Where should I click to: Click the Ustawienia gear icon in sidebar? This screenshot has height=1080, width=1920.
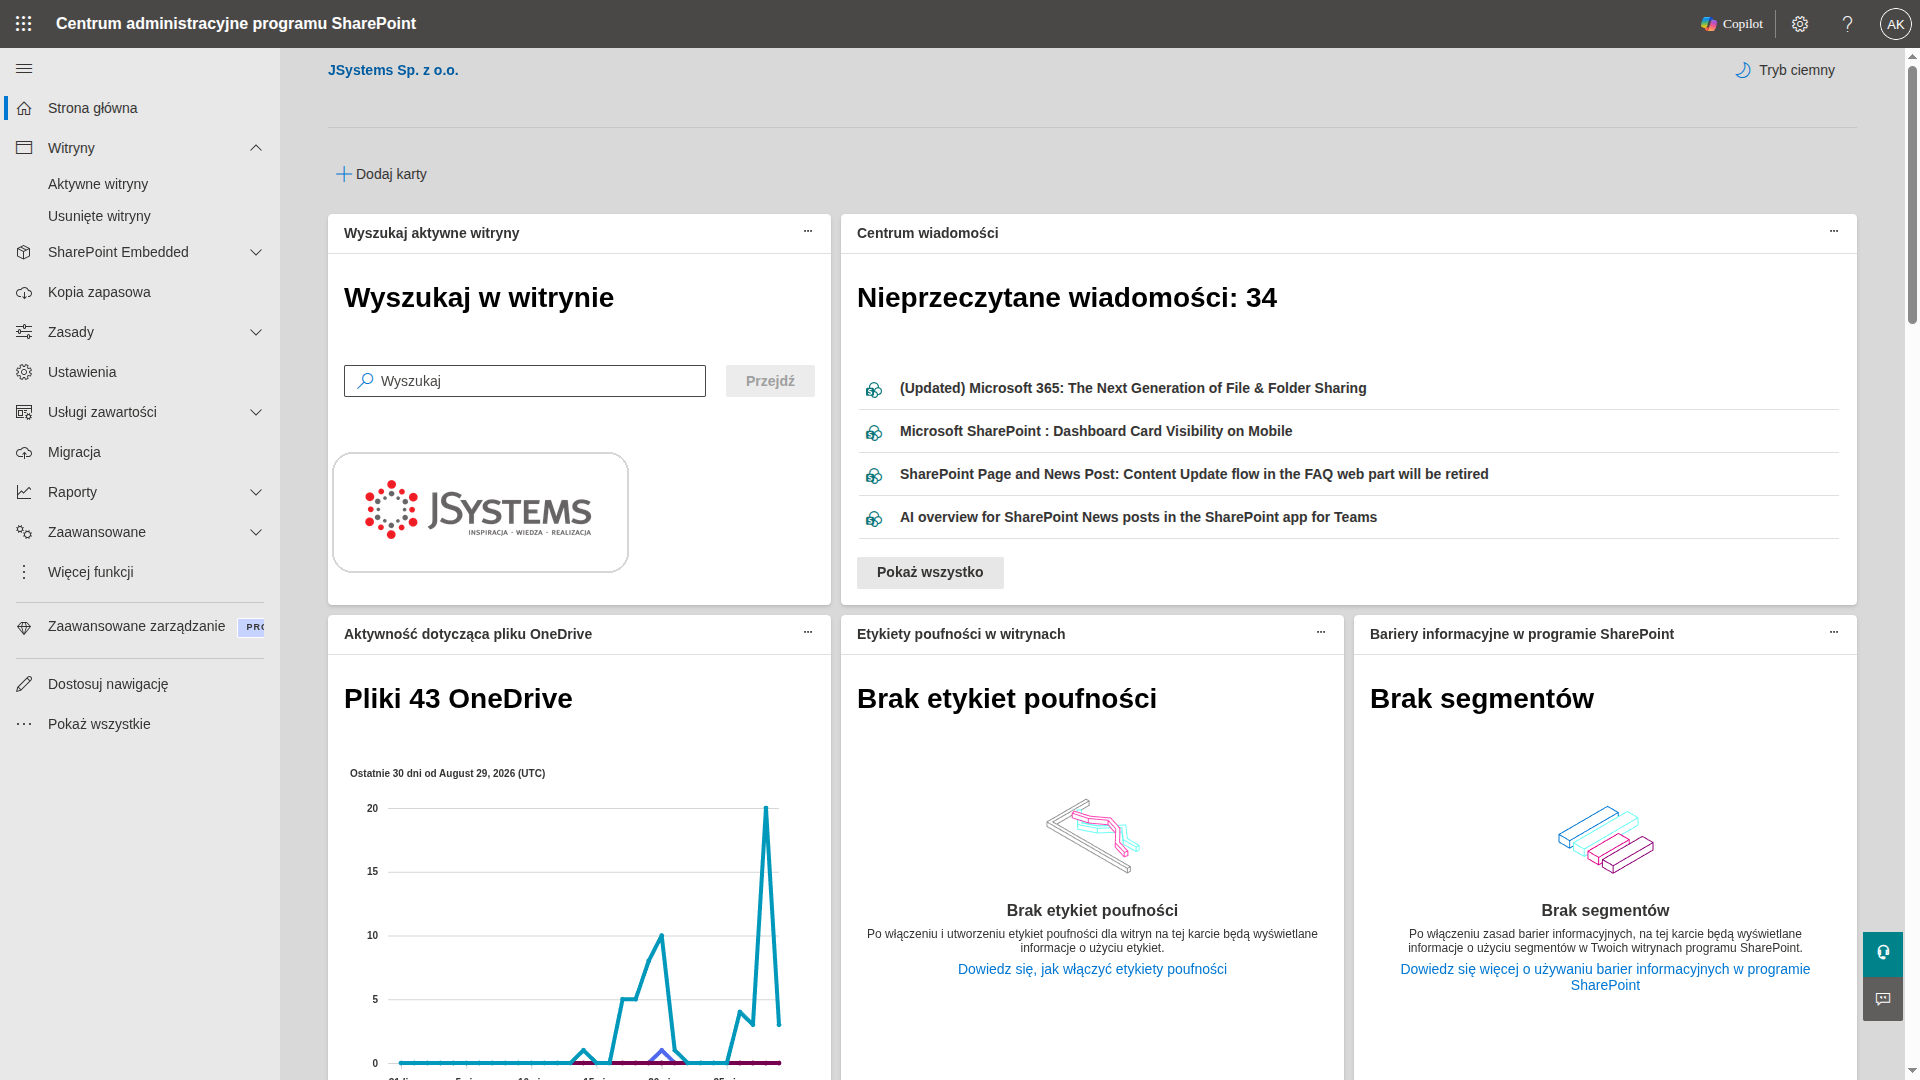25,372
